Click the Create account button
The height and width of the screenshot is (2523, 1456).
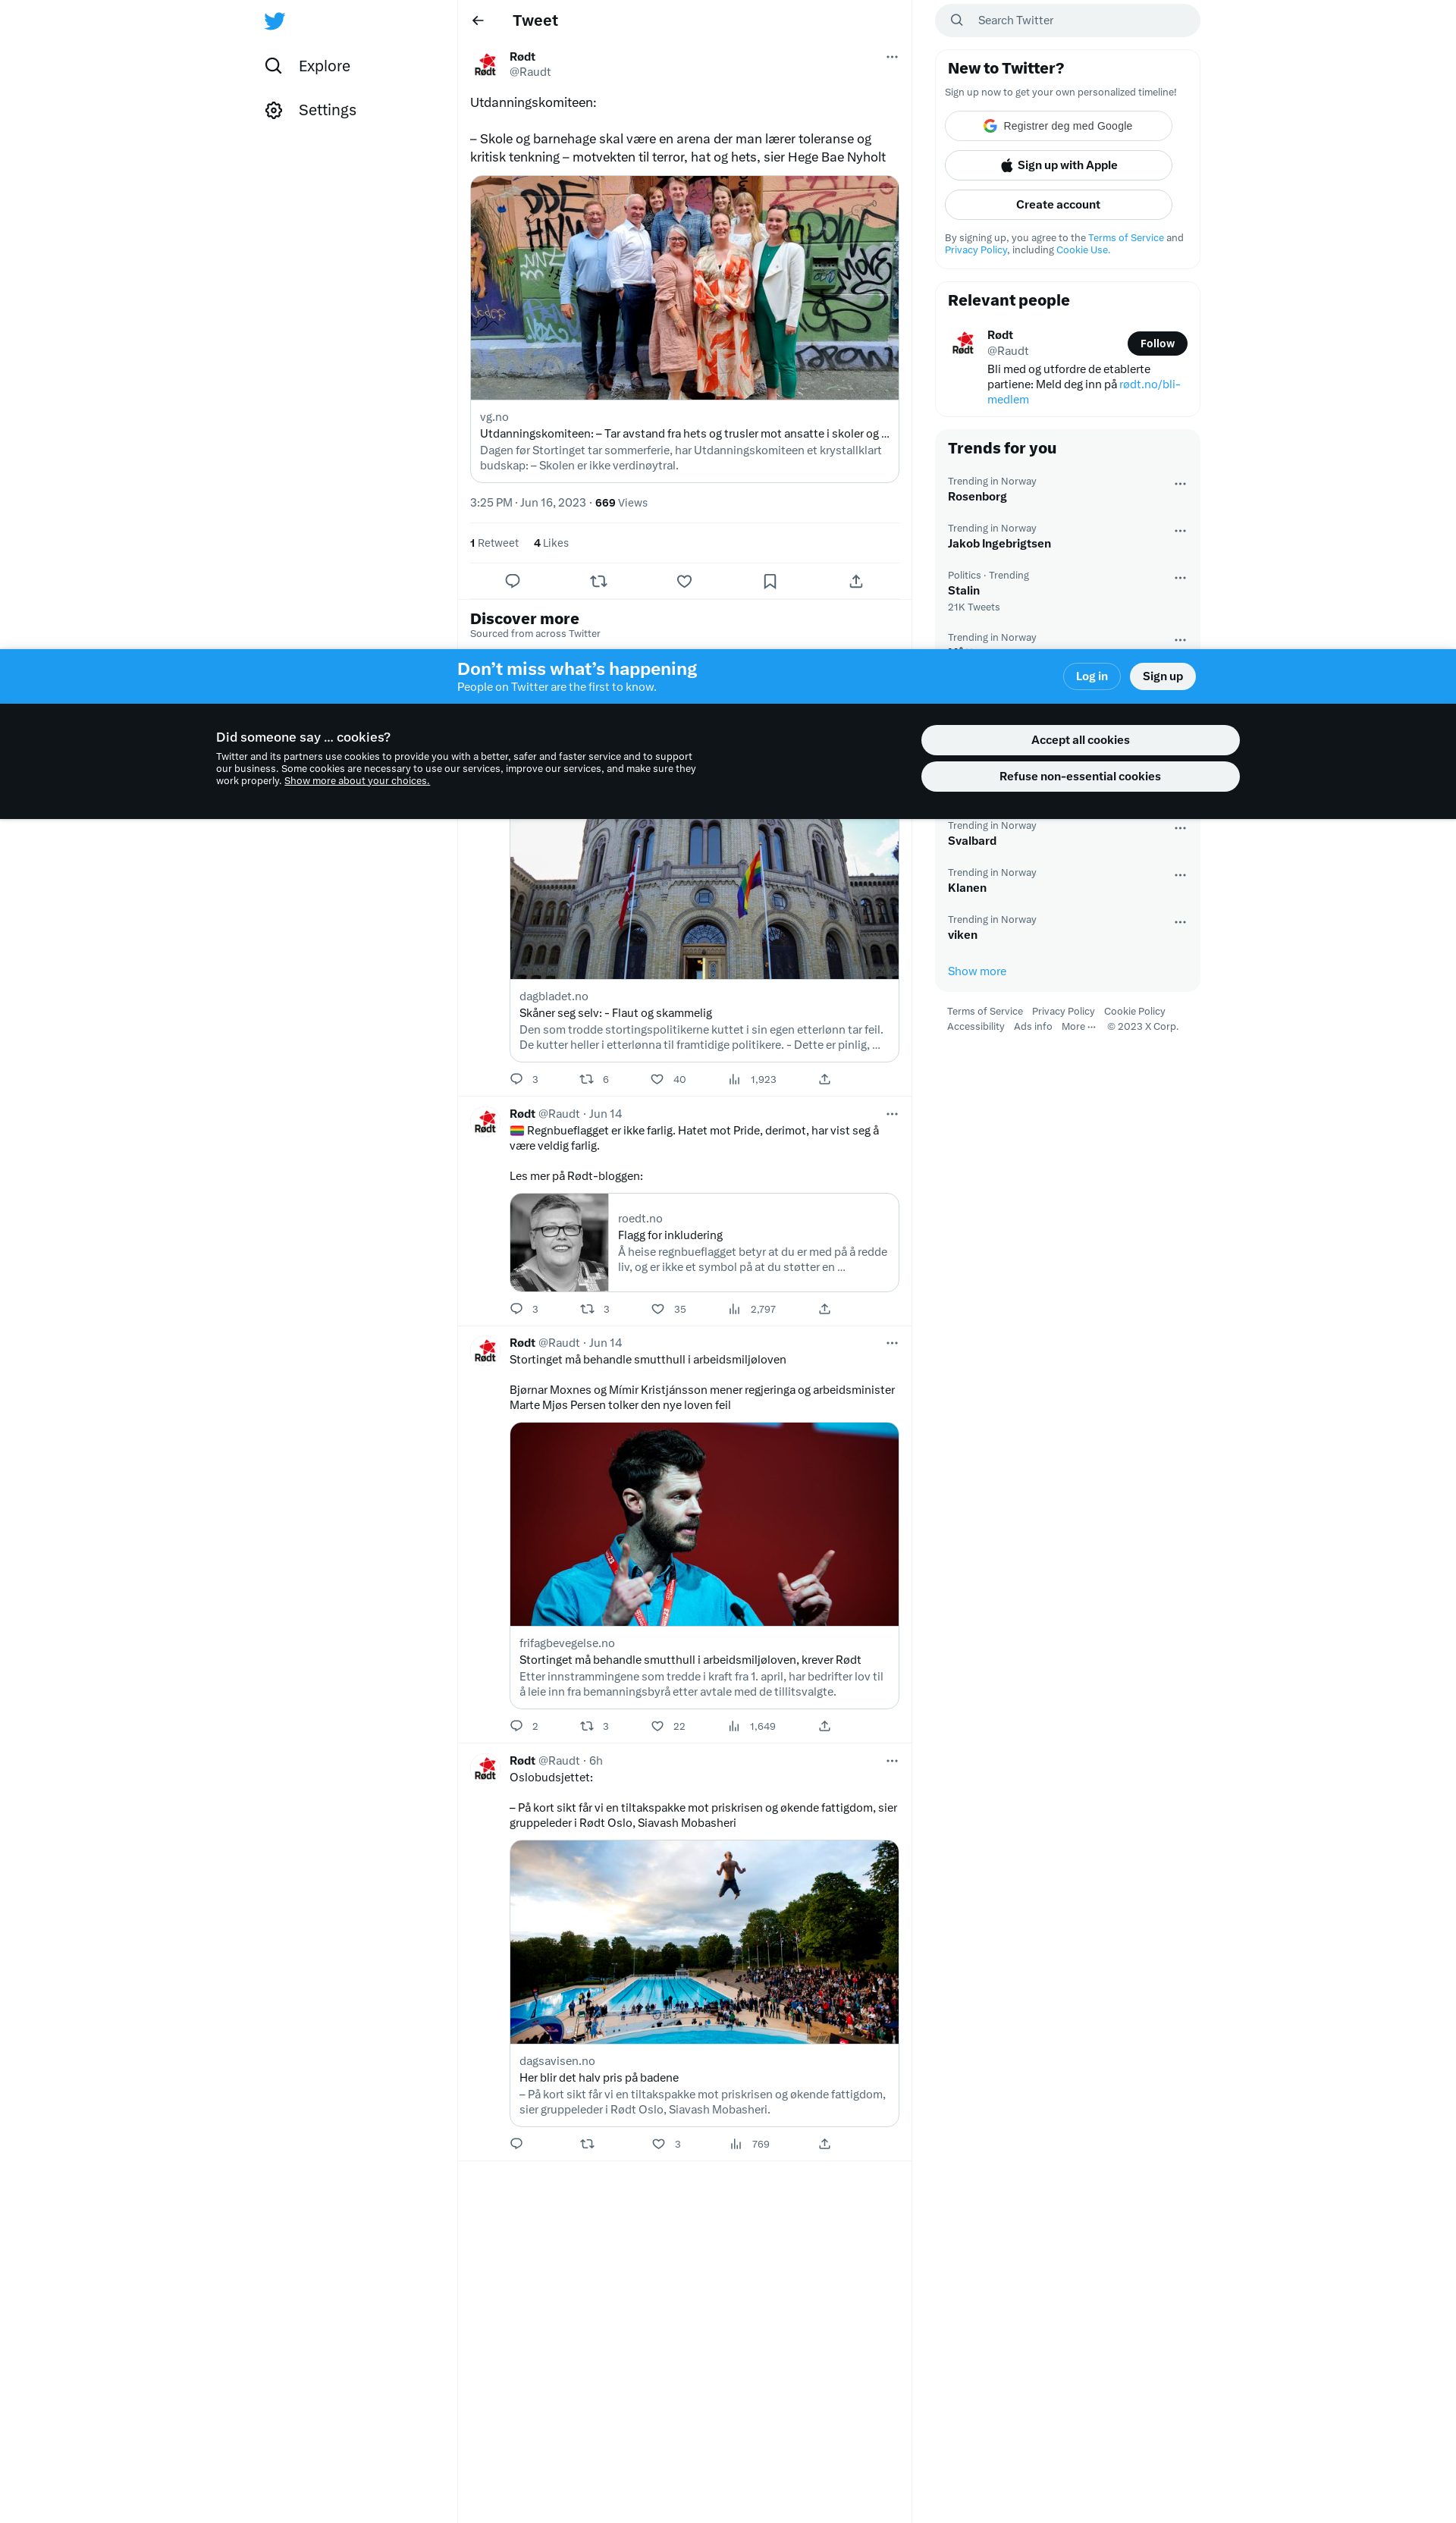(1058, 205)
